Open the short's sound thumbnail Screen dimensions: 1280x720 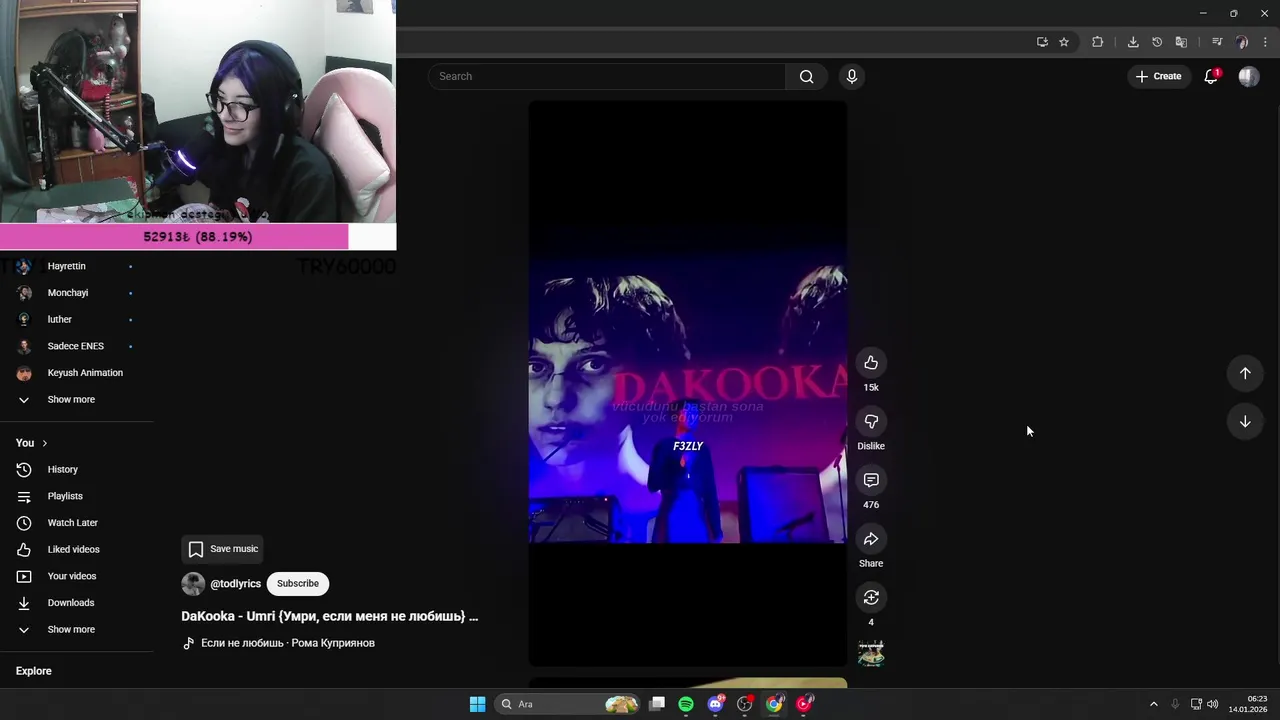pos(871,653)
